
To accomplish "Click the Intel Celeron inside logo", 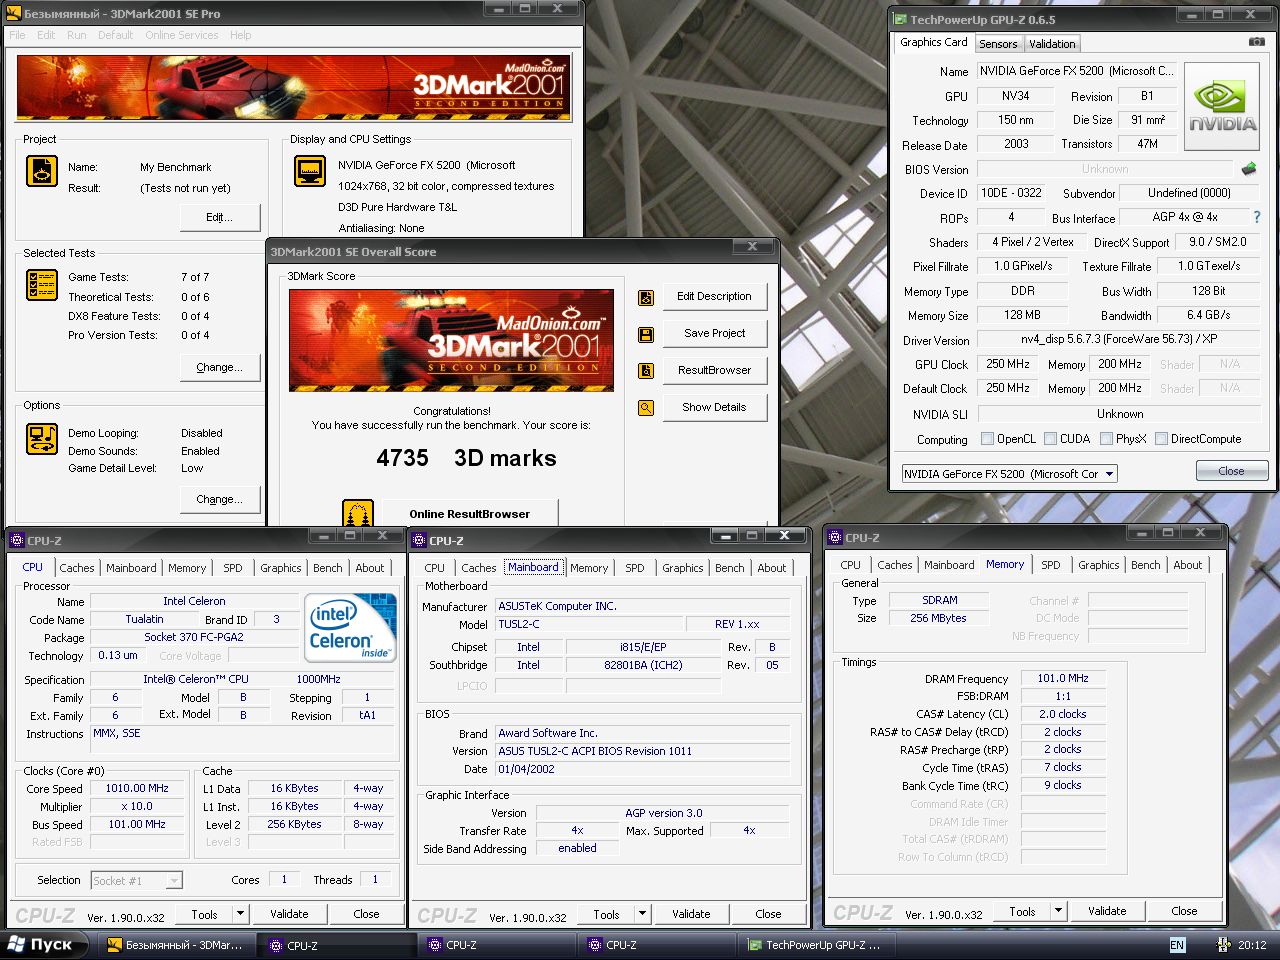I will [349, 627].
